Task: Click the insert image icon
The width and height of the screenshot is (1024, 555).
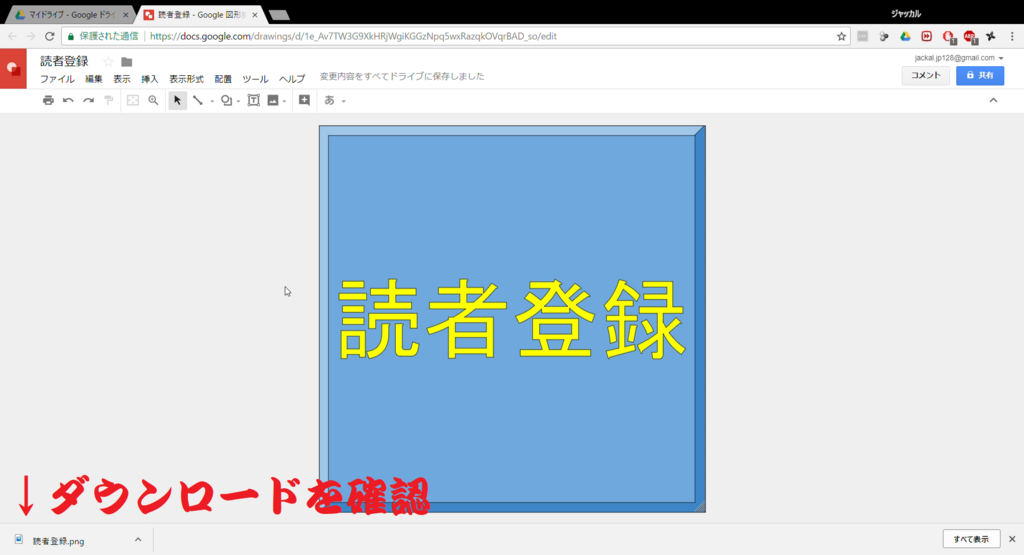Action: [273, 101]
